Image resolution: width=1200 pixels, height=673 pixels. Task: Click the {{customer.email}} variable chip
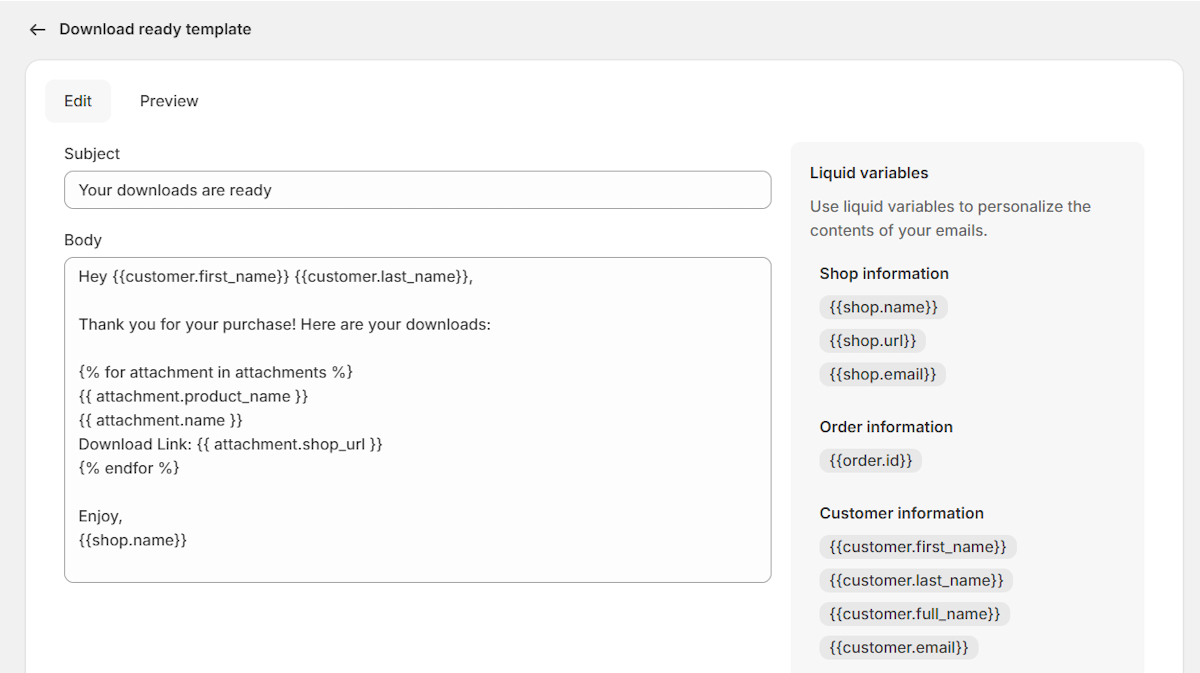[x=898, y=648]
